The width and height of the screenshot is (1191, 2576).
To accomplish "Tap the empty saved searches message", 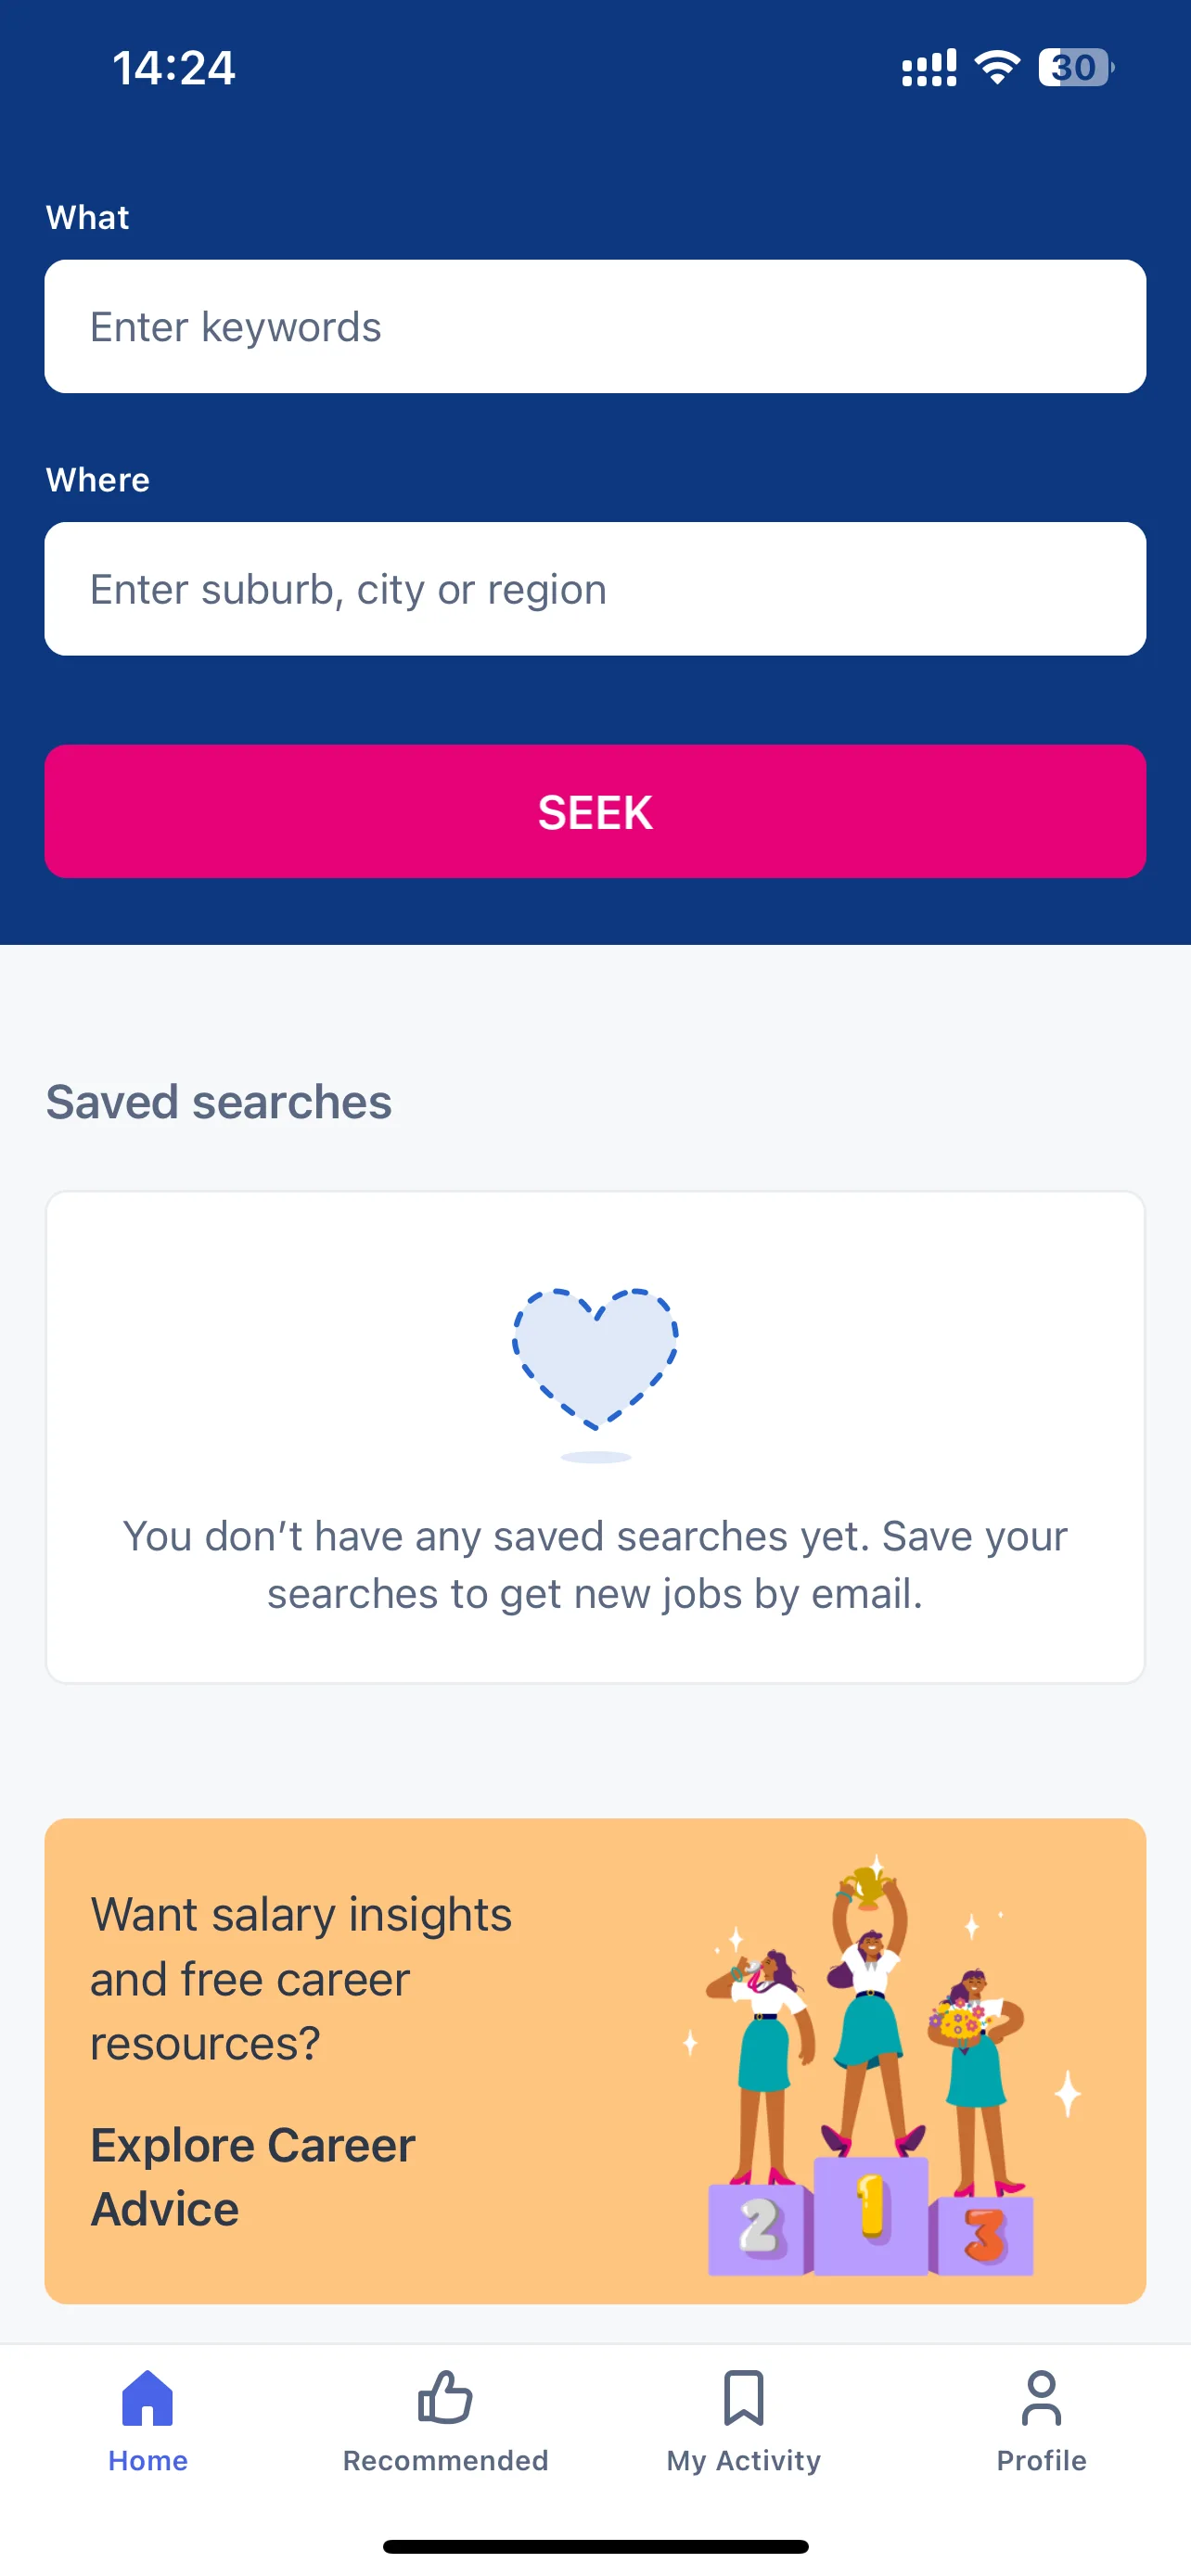I will tap(595, 1565).
